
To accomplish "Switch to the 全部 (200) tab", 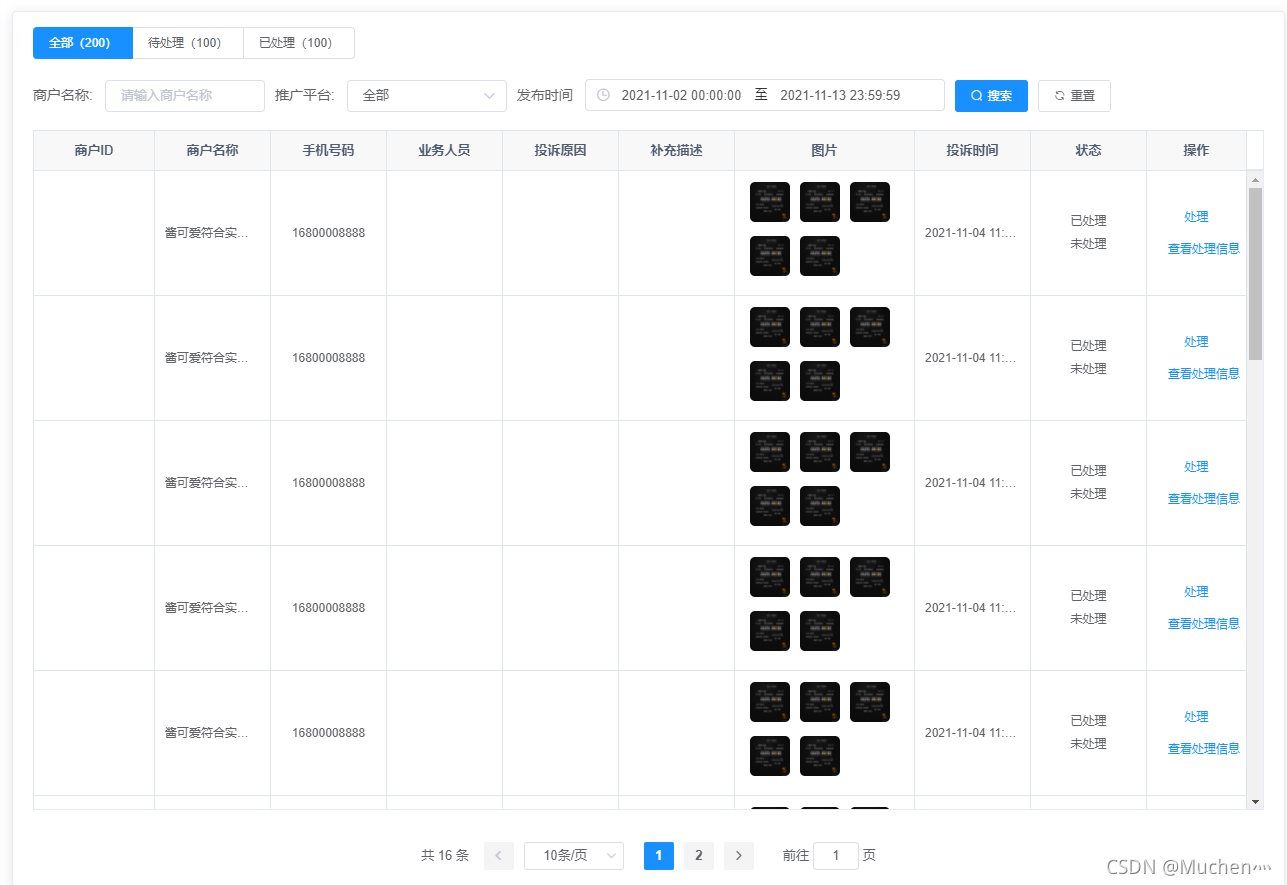I will click(x=82, y=43).
